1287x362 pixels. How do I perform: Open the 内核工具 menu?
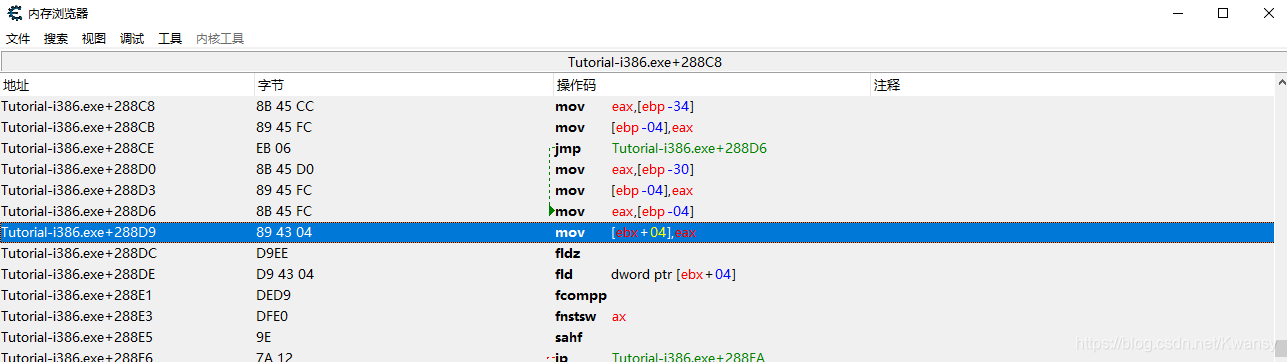point(220,39)
